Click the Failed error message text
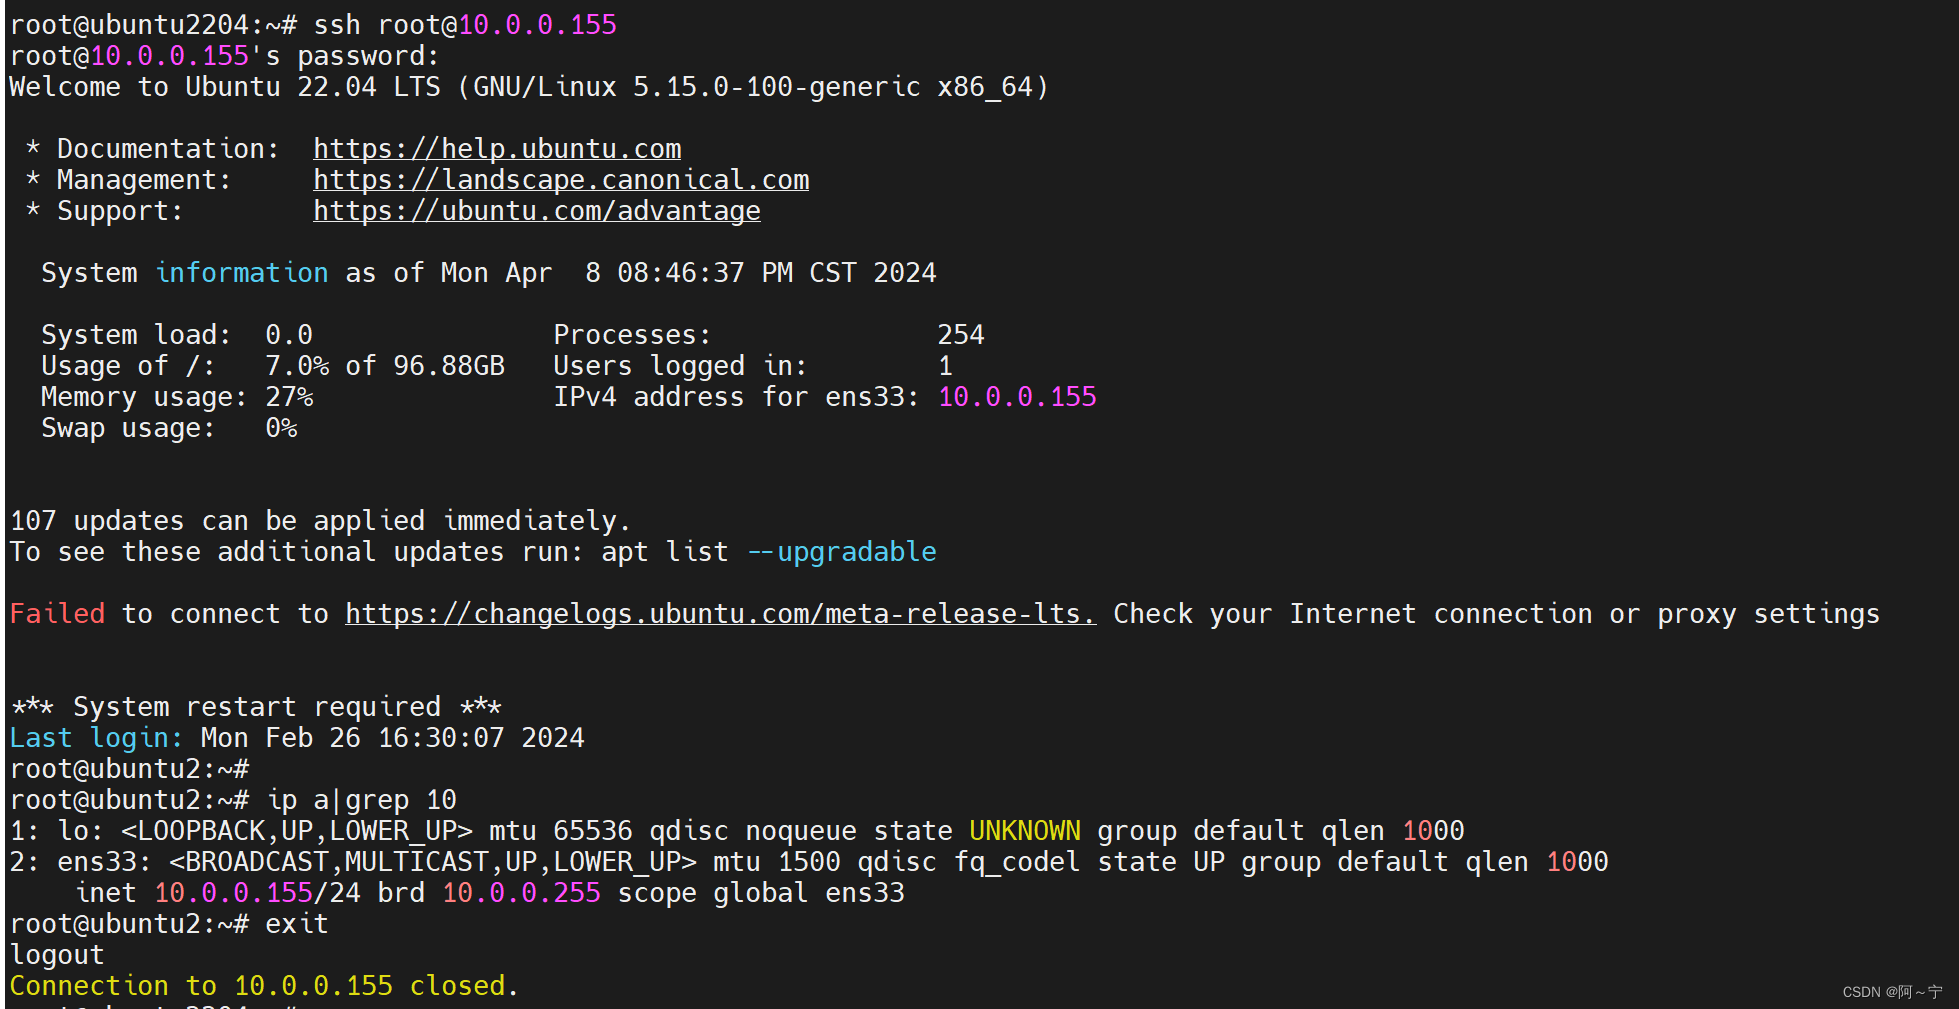Viewport: 1959px width, 1009px height. 57,613
